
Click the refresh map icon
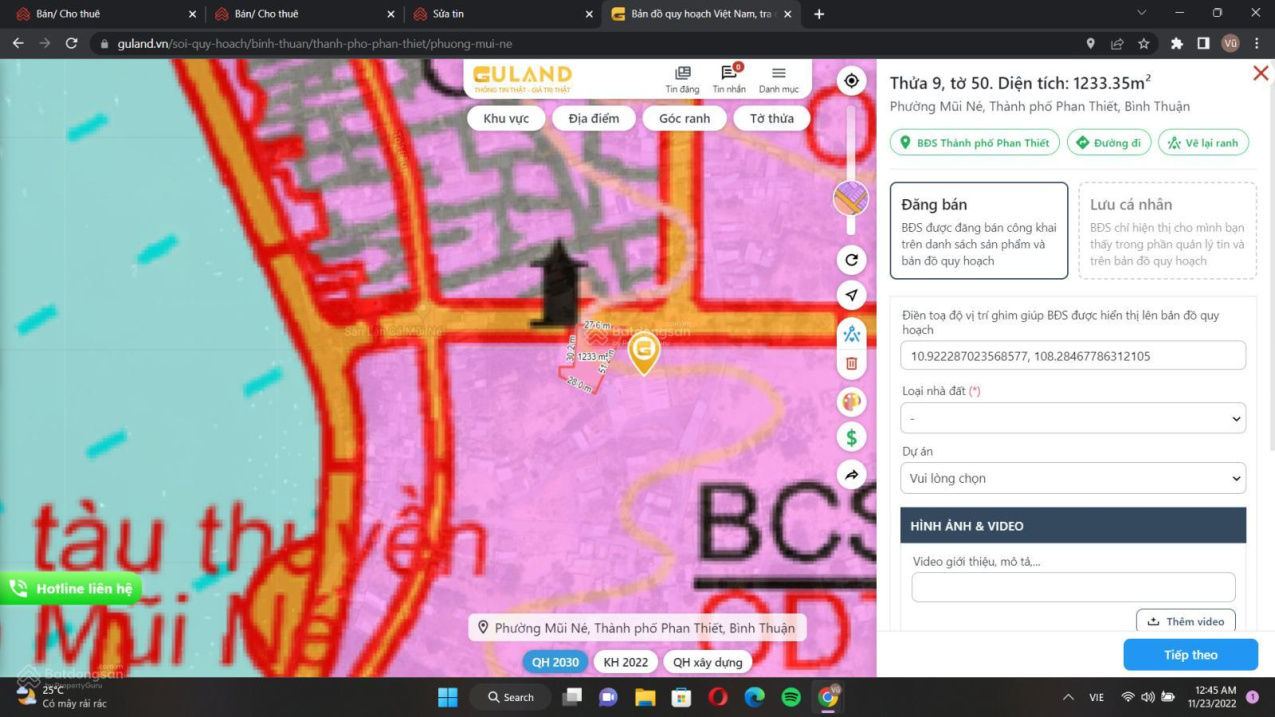click(851, 260)
